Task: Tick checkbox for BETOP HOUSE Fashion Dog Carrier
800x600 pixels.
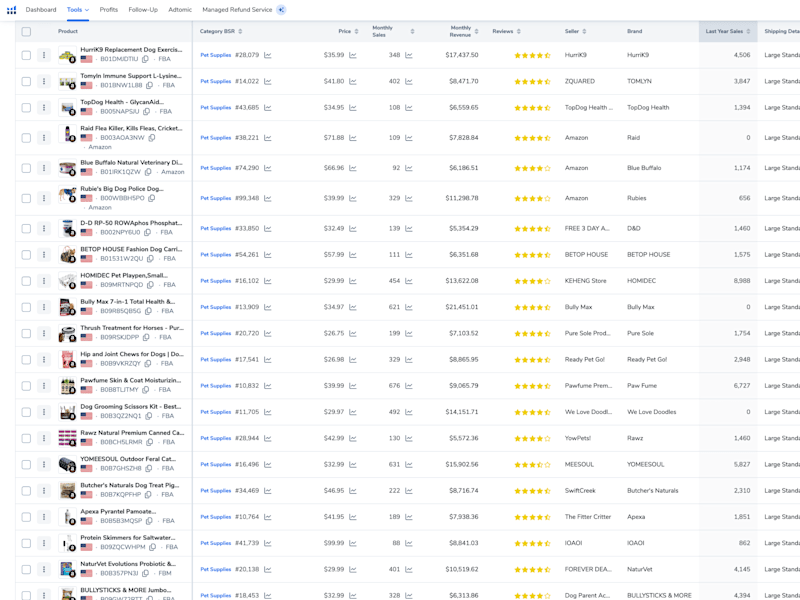Action: pyautogui.click(x=26, y=255)
